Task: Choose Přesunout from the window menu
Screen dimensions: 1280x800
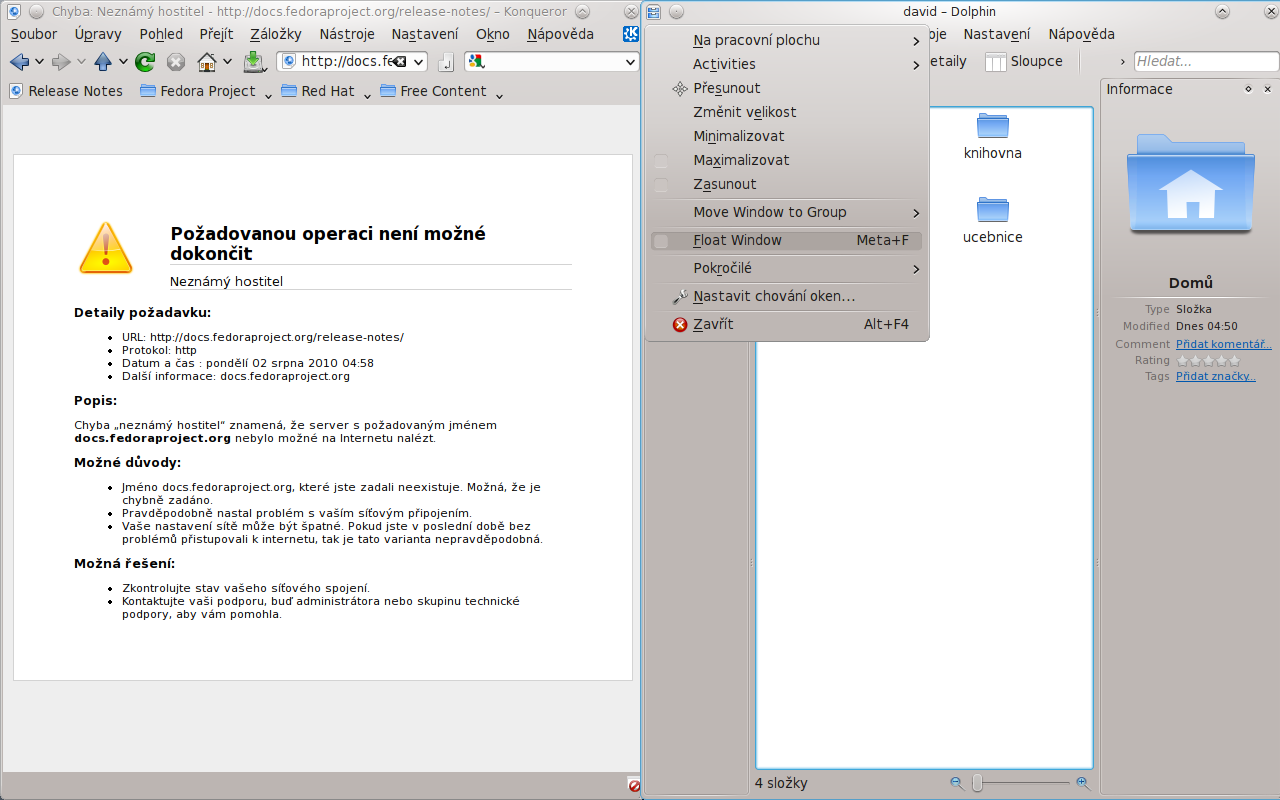Action: pyautogui.click(x=787, y=88)
